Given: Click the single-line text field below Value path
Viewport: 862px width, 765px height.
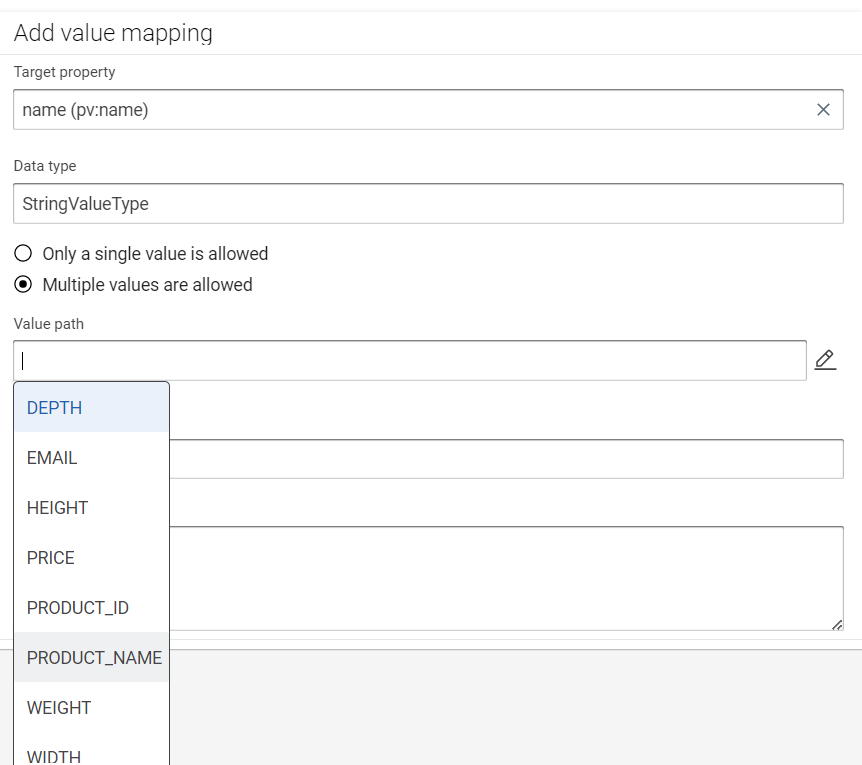Looking at the screenshot, I should [505, 459].
